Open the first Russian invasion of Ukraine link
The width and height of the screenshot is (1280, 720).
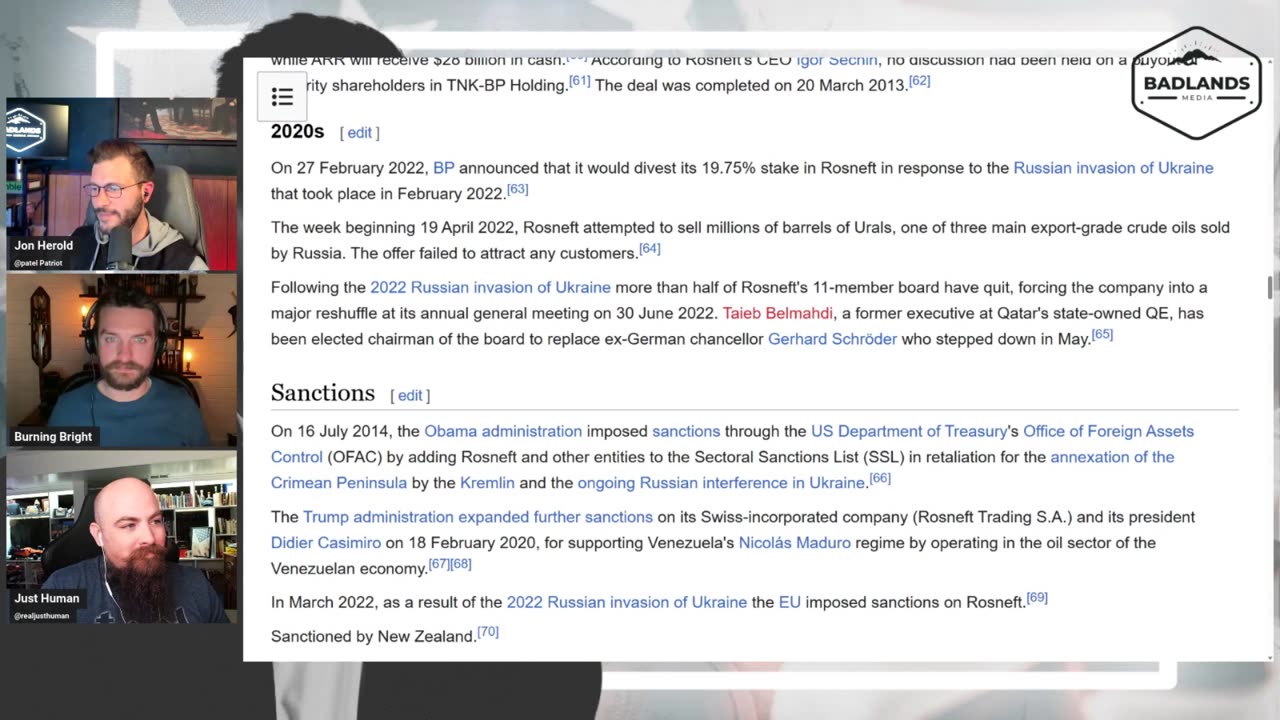[x=1113, y=168]
